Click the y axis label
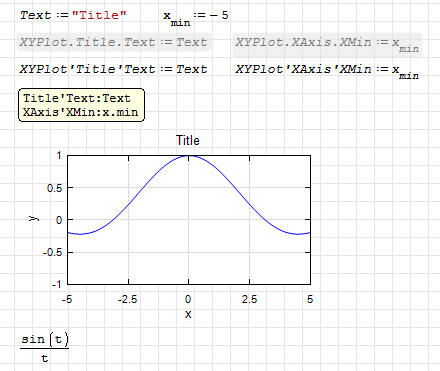Screen dimensions: 440x371 tap(34, 218)
